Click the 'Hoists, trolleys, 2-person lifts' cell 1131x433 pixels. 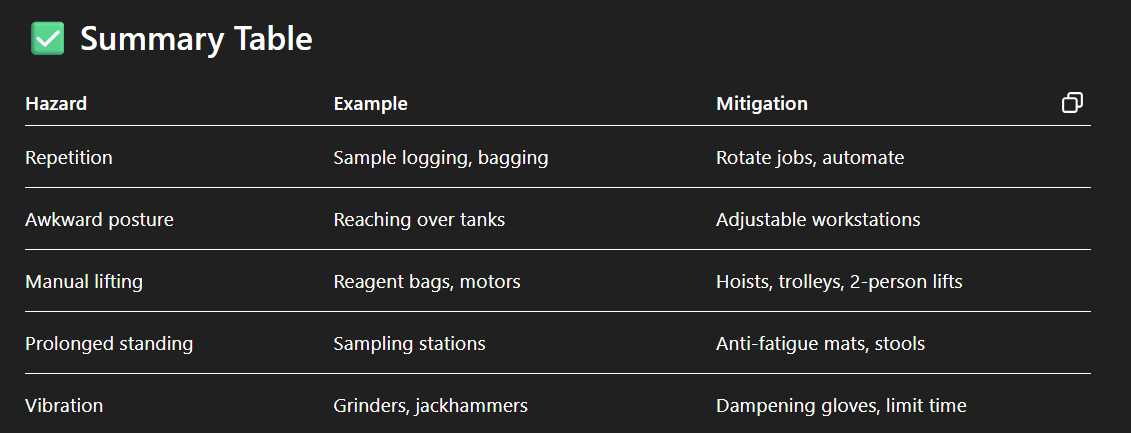(x=838, y=282)
